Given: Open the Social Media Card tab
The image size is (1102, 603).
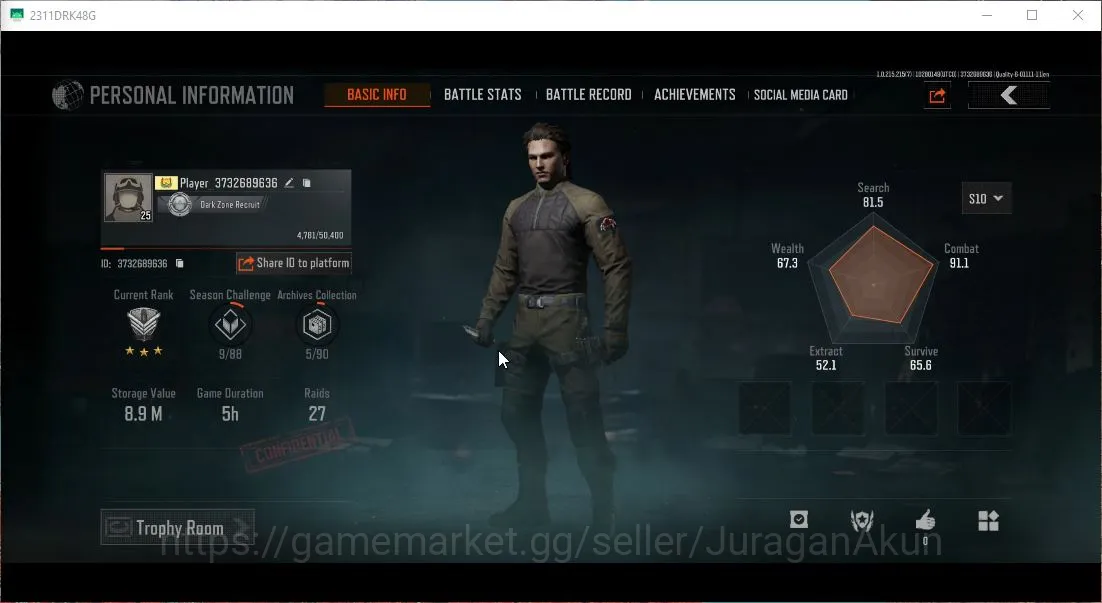Looking at the screenshot, I should point(800,95).
